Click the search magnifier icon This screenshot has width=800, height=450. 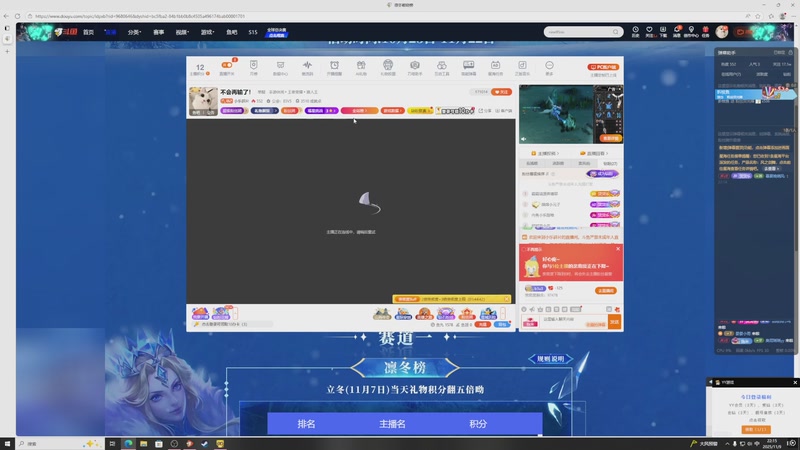click(x=616, y=32)
